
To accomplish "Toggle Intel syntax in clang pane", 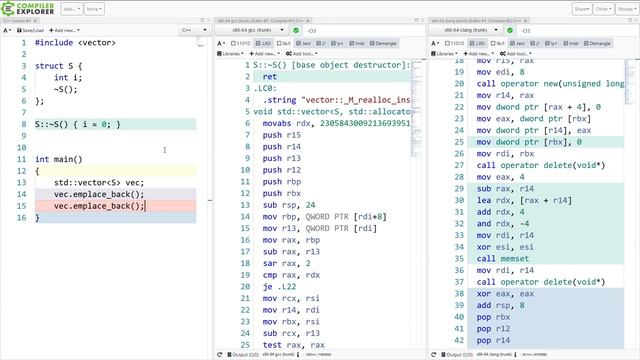I will [571, 43].
